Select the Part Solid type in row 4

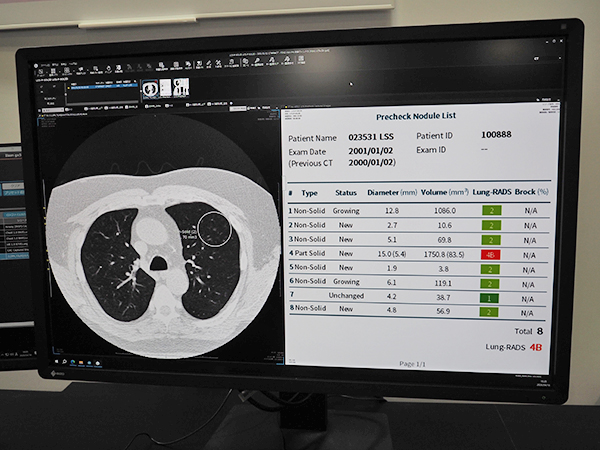(x=309, y=253)
